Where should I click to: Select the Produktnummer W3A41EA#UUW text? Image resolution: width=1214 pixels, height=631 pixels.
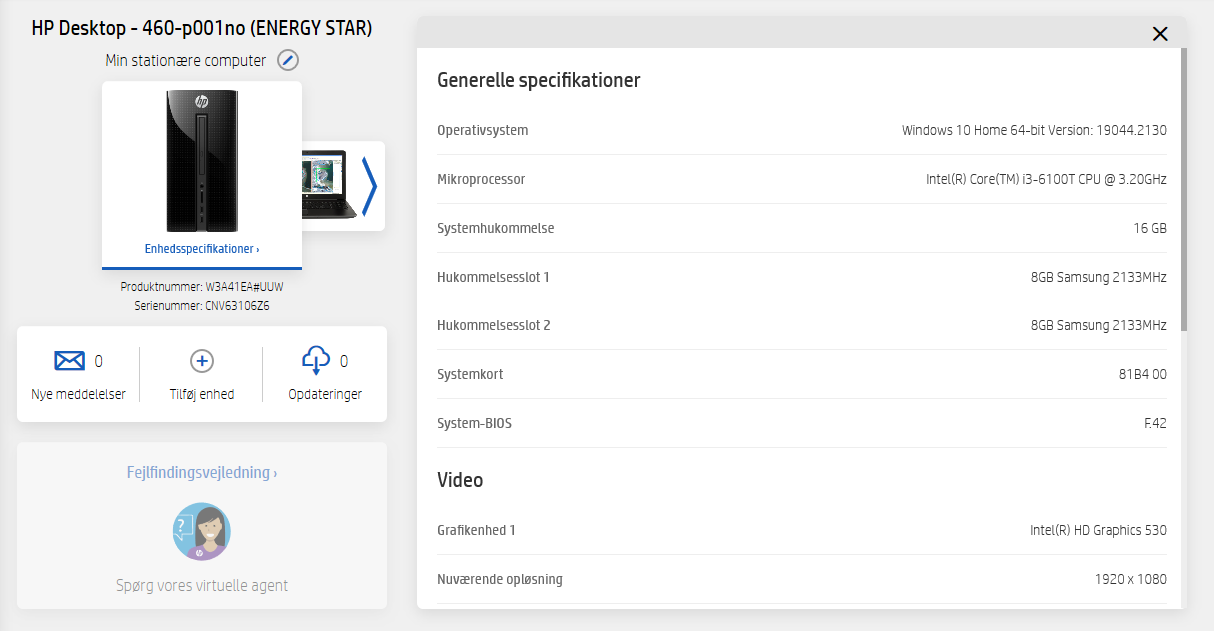[202, 287]
